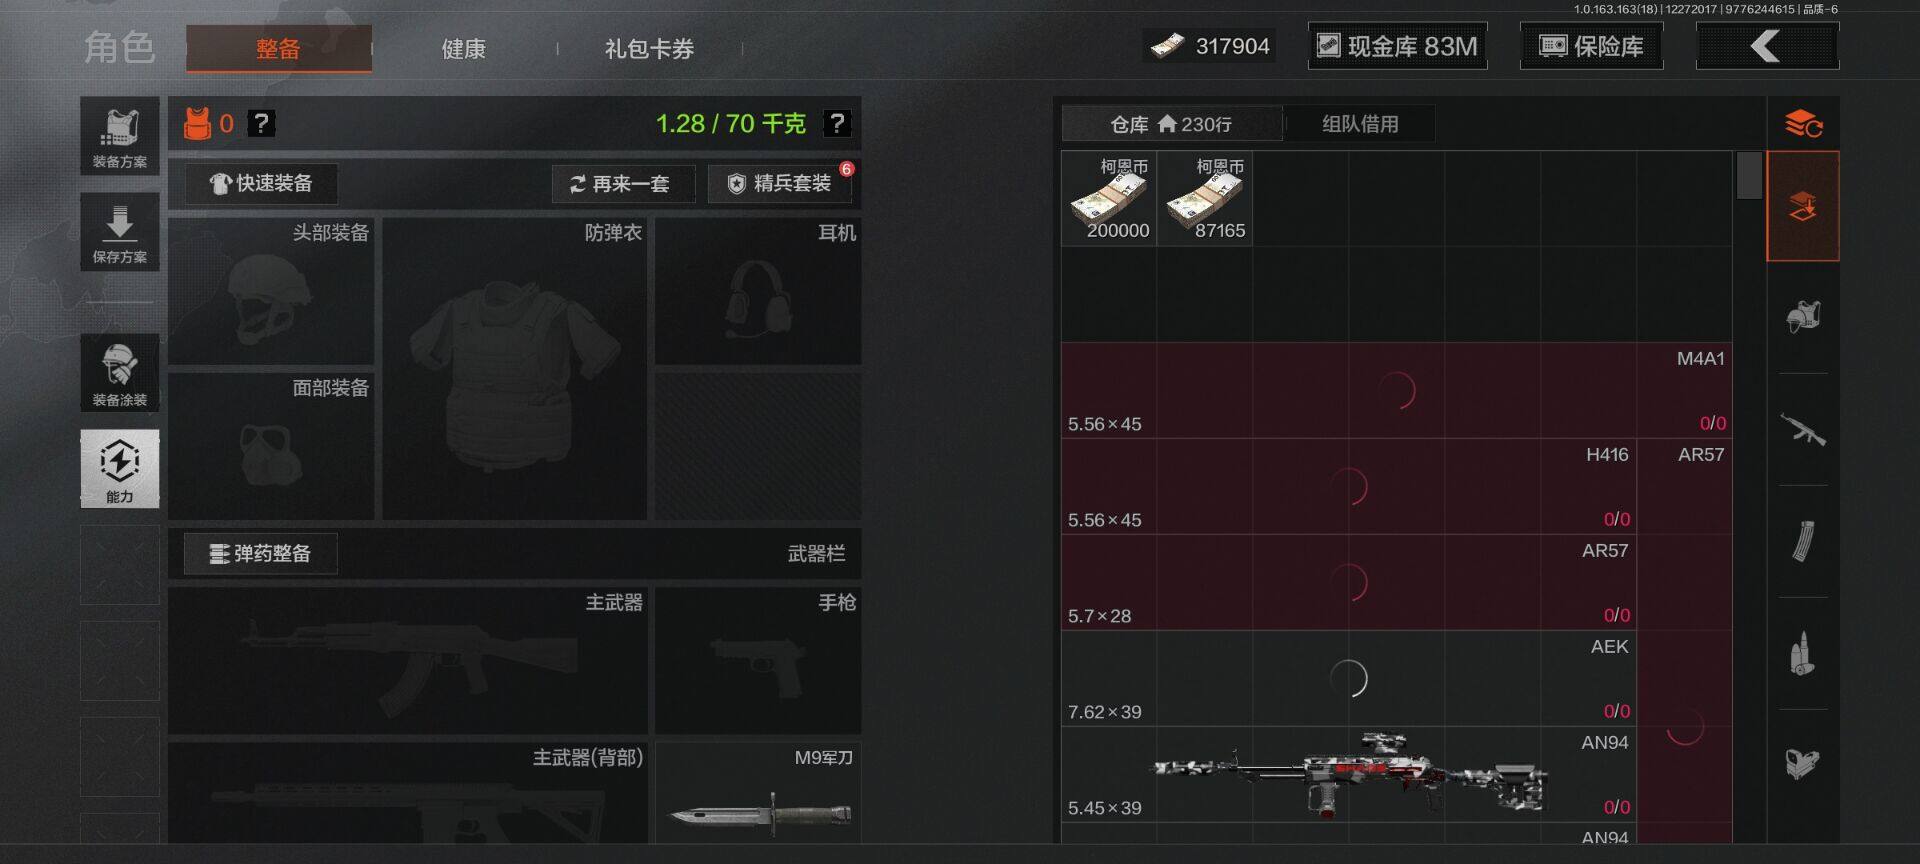
Task: Switch to the 健康 tab
Action: (464, 49)
